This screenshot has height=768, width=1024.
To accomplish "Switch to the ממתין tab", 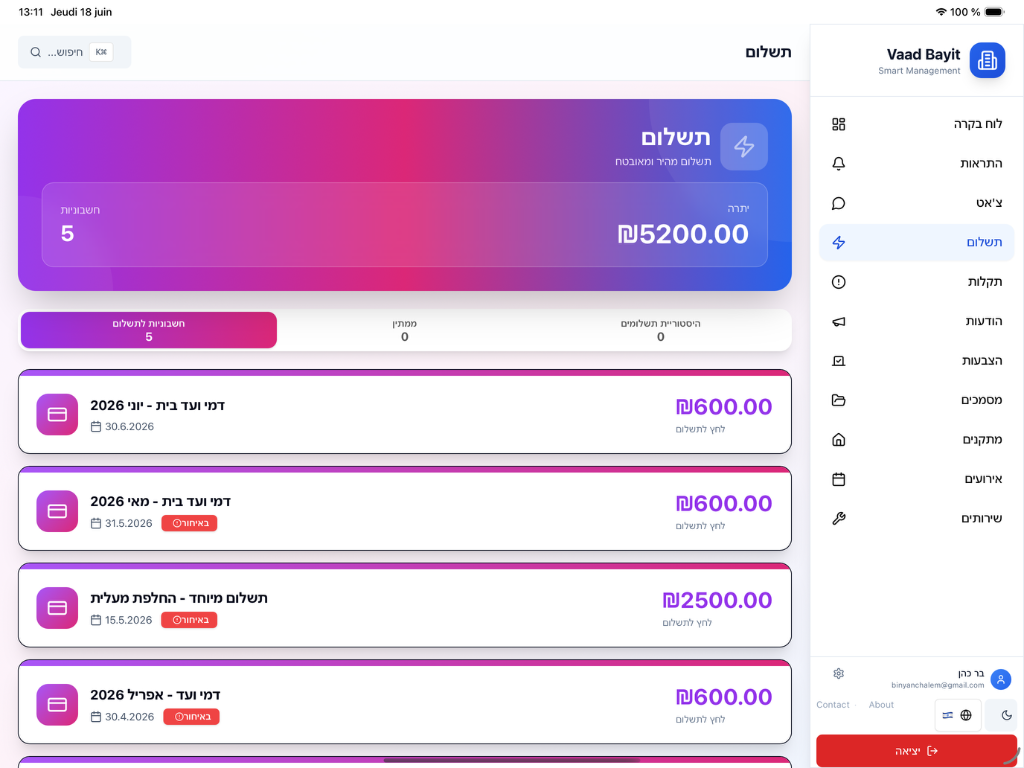I will click(x=405, y=330).
